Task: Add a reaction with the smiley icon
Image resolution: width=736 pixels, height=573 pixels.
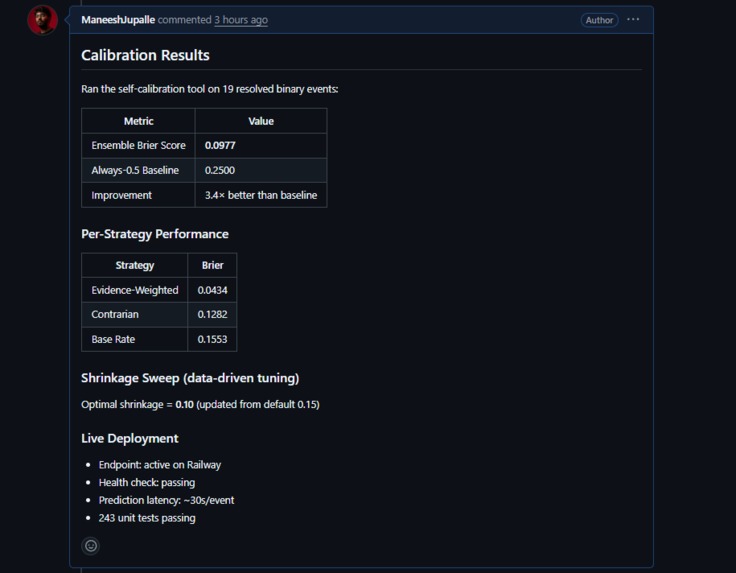Action: 91,546
